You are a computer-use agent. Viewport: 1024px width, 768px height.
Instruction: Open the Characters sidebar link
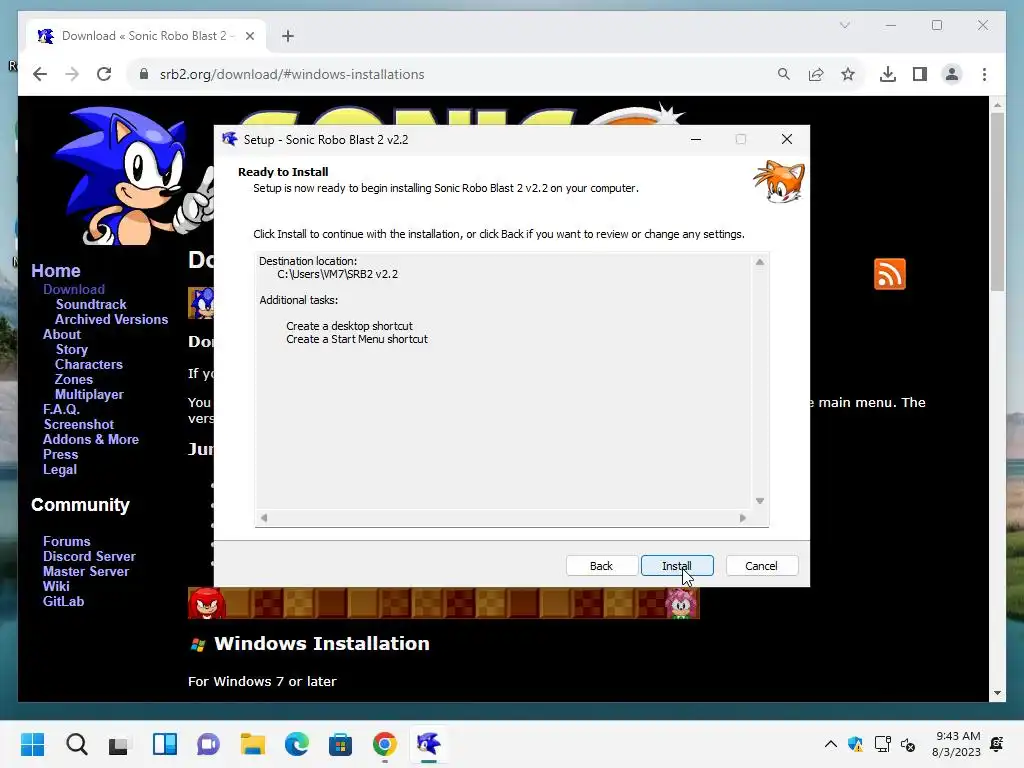click(89, 364)
